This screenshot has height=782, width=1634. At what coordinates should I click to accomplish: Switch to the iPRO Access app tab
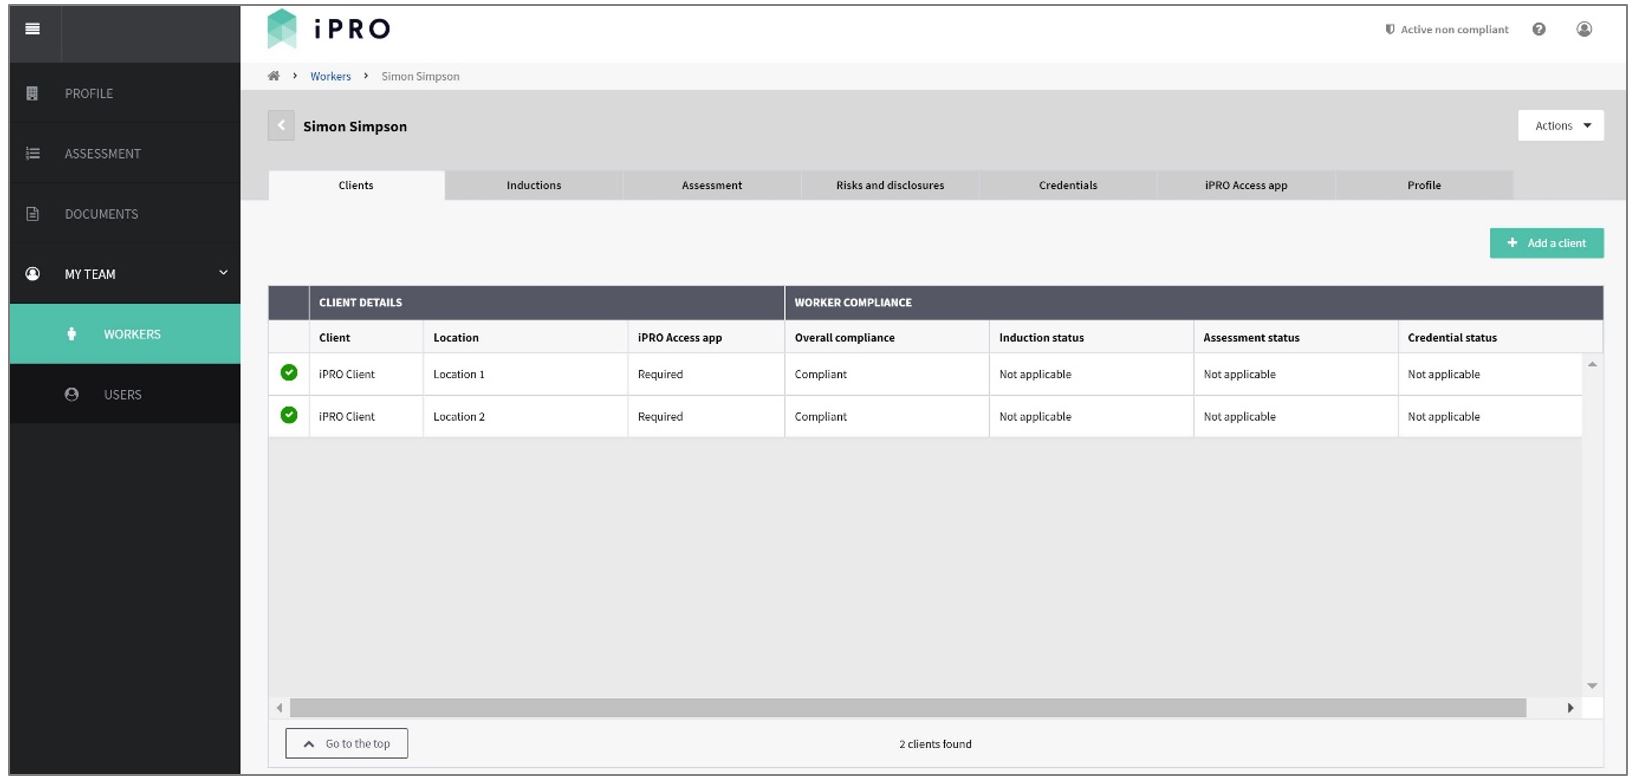pos(1246,185)
